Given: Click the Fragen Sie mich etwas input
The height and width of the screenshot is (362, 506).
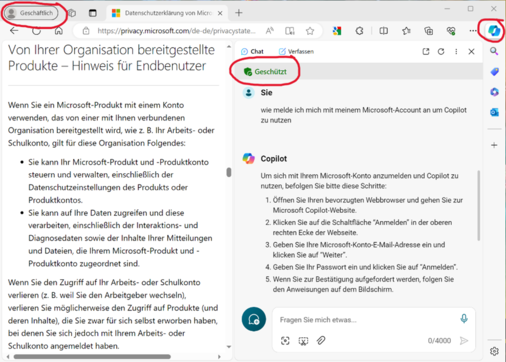Looking at the screenshot, I should (367, 320).
